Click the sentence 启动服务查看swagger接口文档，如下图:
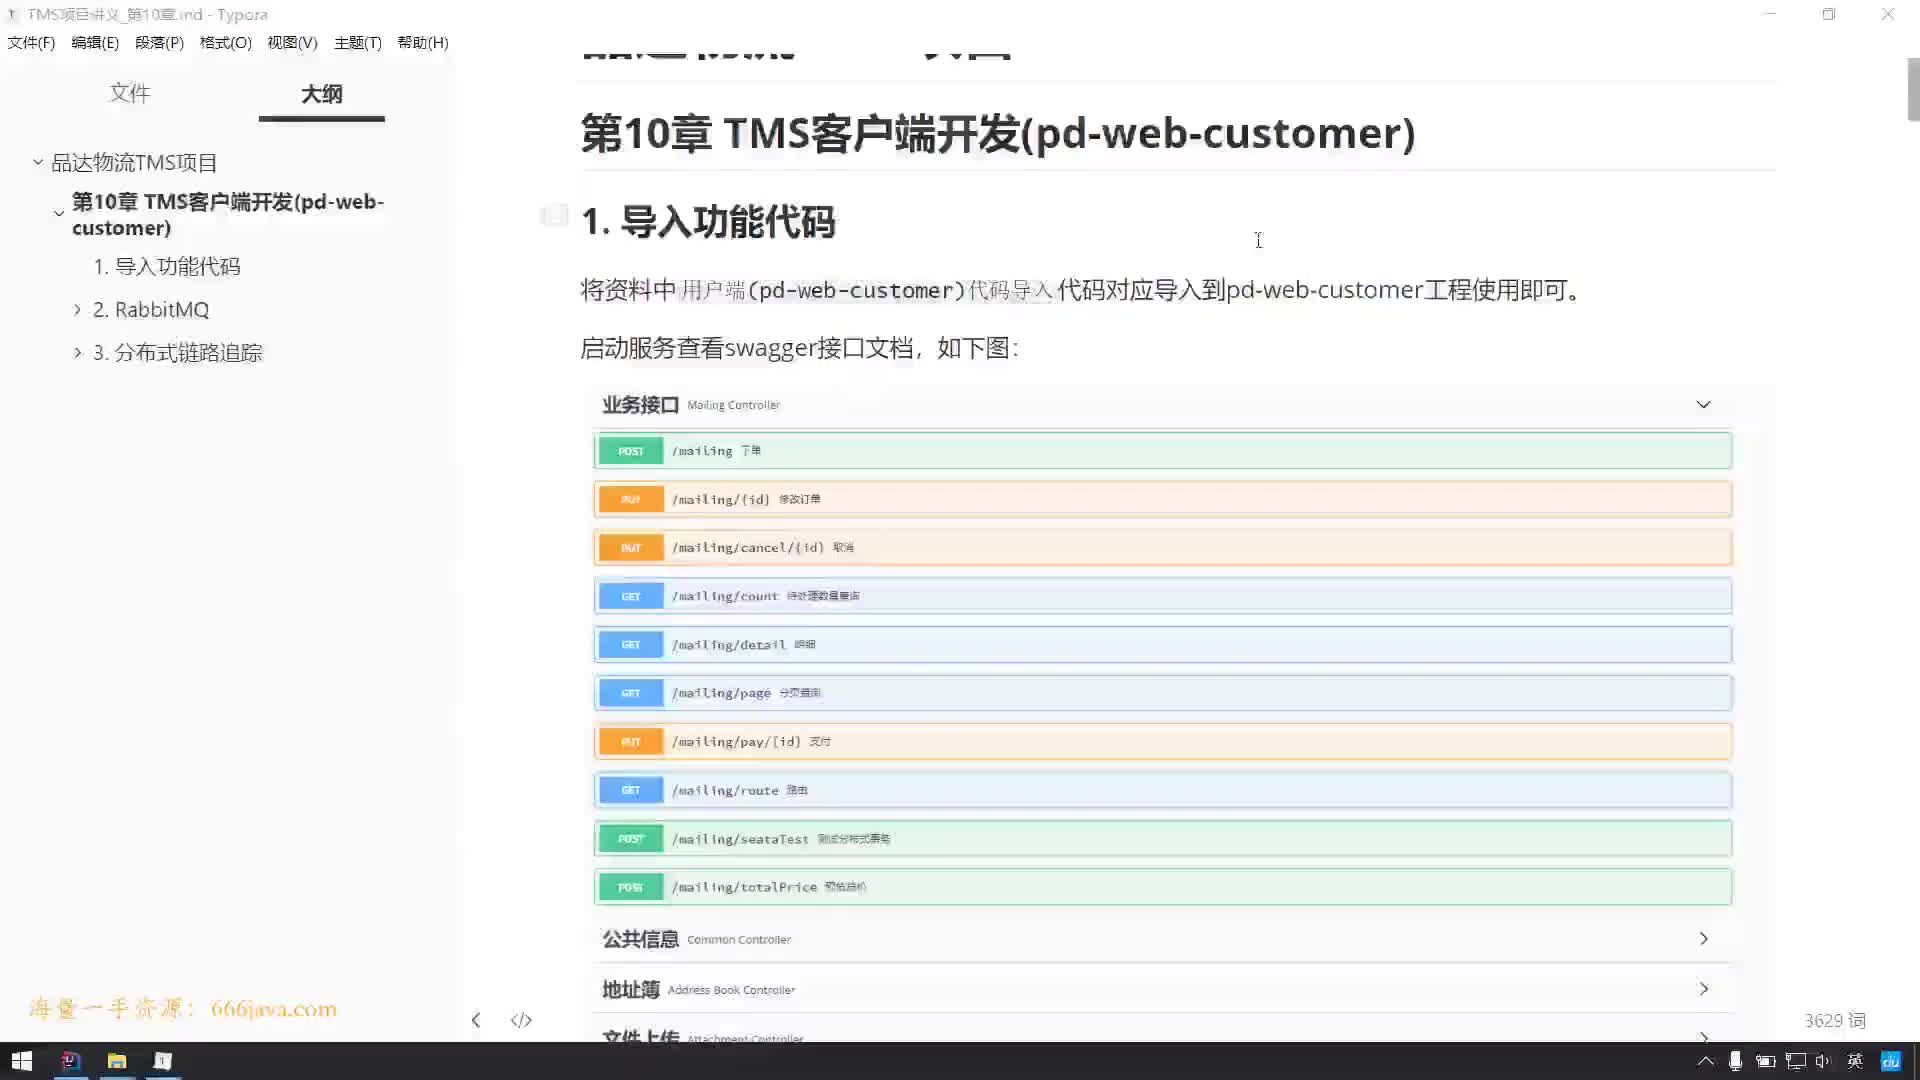Image resolution: width=1920 pixels, height=1080 pixels. tap(799, 348)
